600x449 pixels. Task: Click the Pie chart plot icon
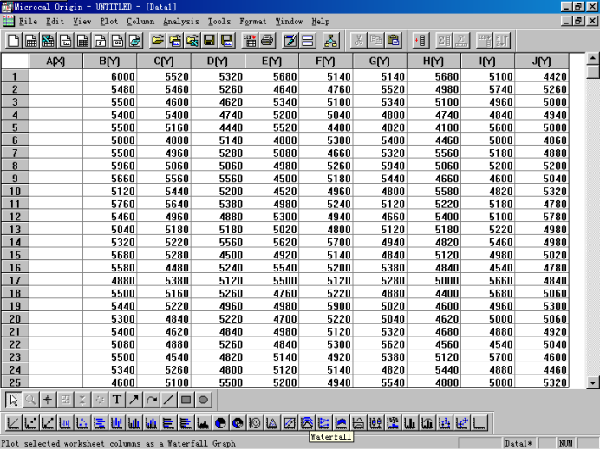(221, 422)
